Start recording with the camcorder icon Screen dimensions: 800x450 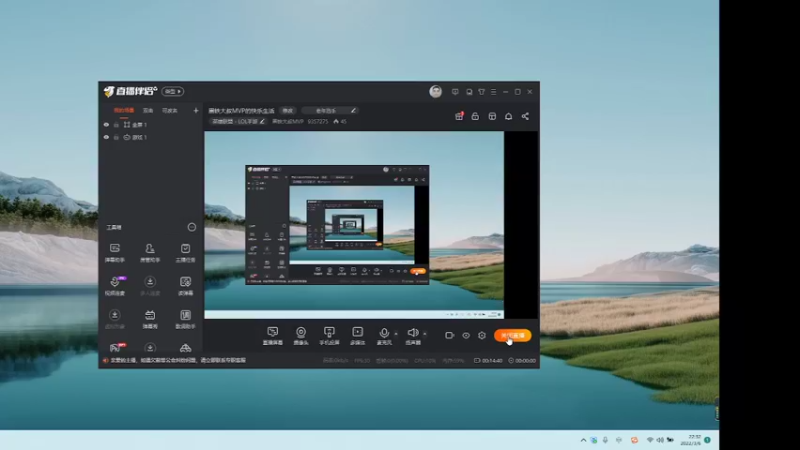449,336
